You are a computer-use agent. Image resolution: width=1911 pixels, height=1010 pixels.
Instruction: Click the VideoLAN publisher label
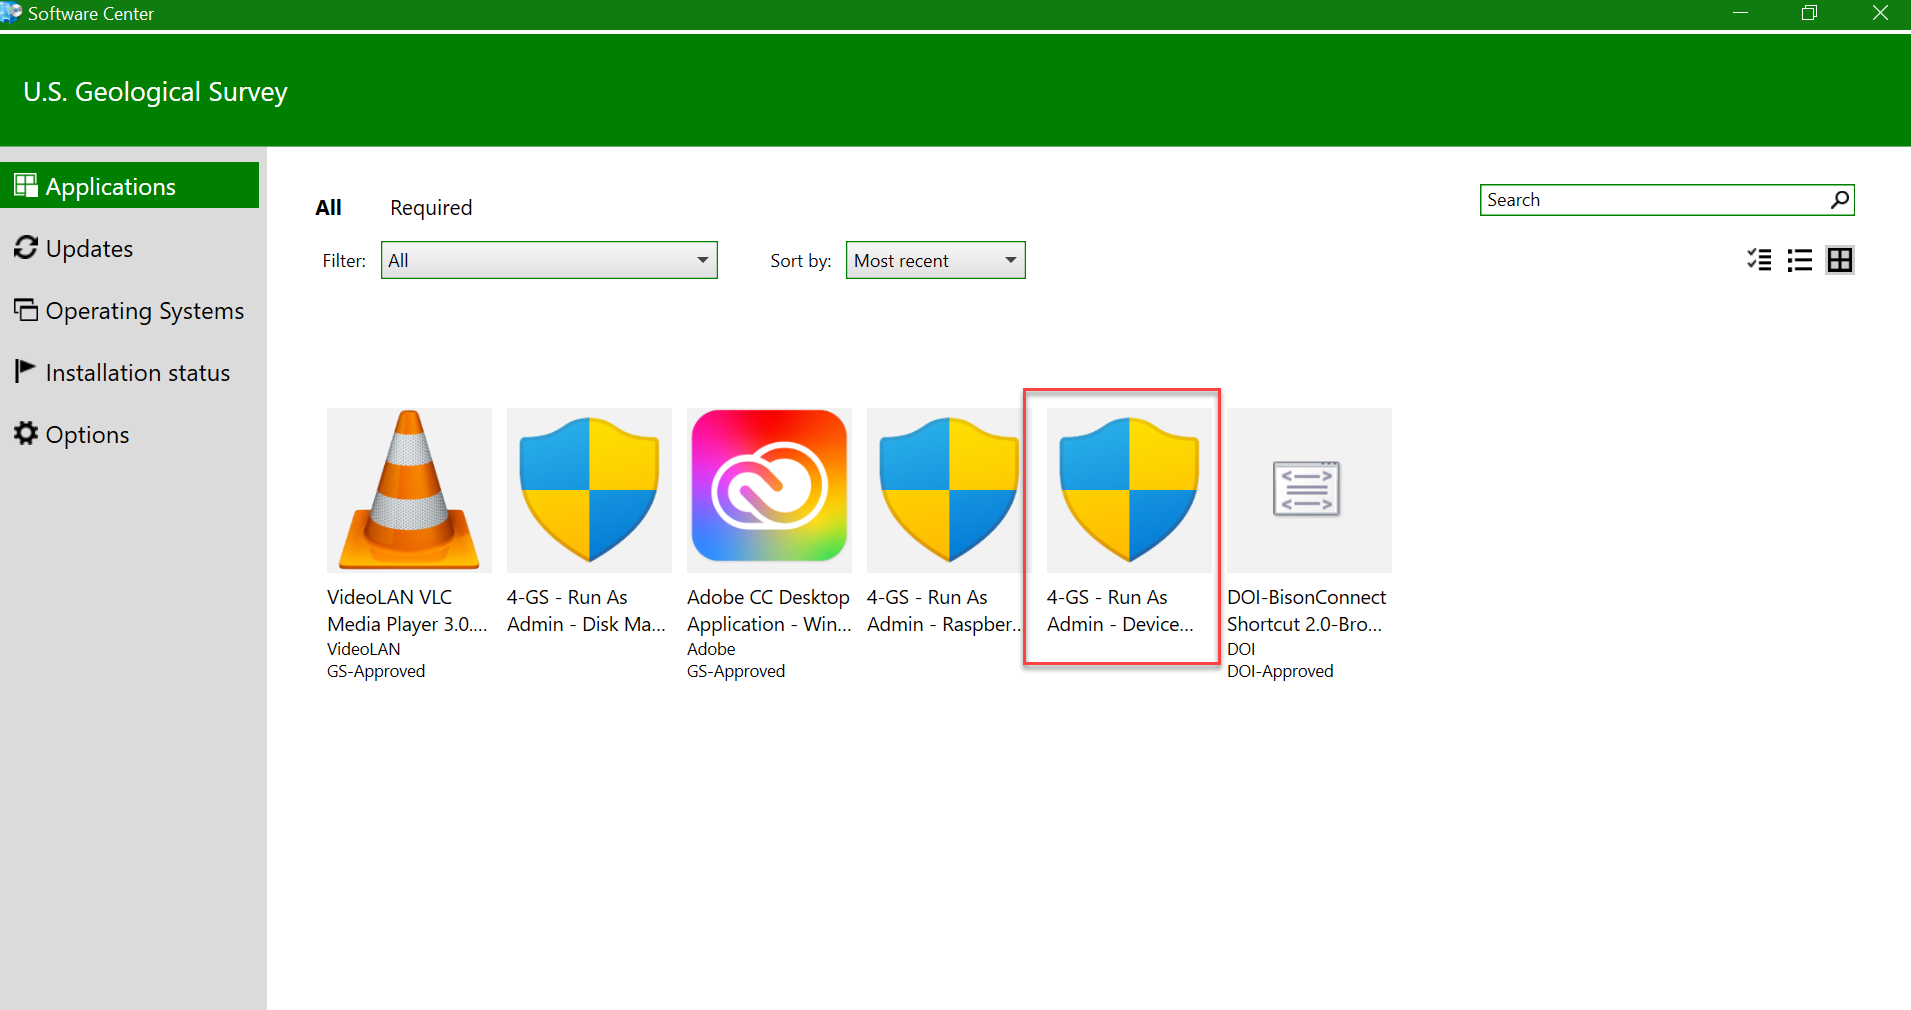pos(364,649)
